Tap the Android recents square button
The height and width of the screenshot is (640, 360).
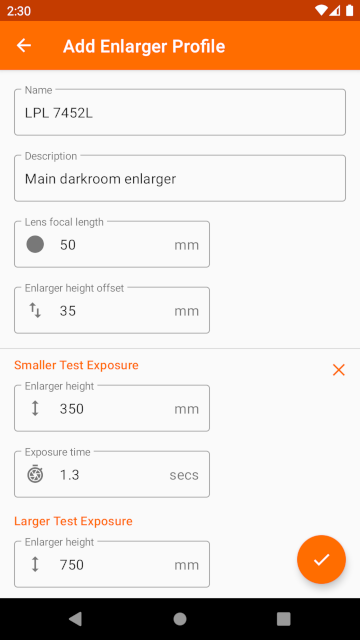[284, 619]
